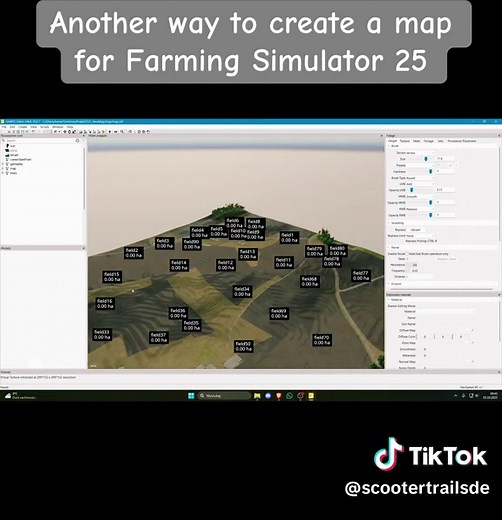502x520 pixels.
Task: Click the Opacity LMB value field
Action: (x=445, y=190)
